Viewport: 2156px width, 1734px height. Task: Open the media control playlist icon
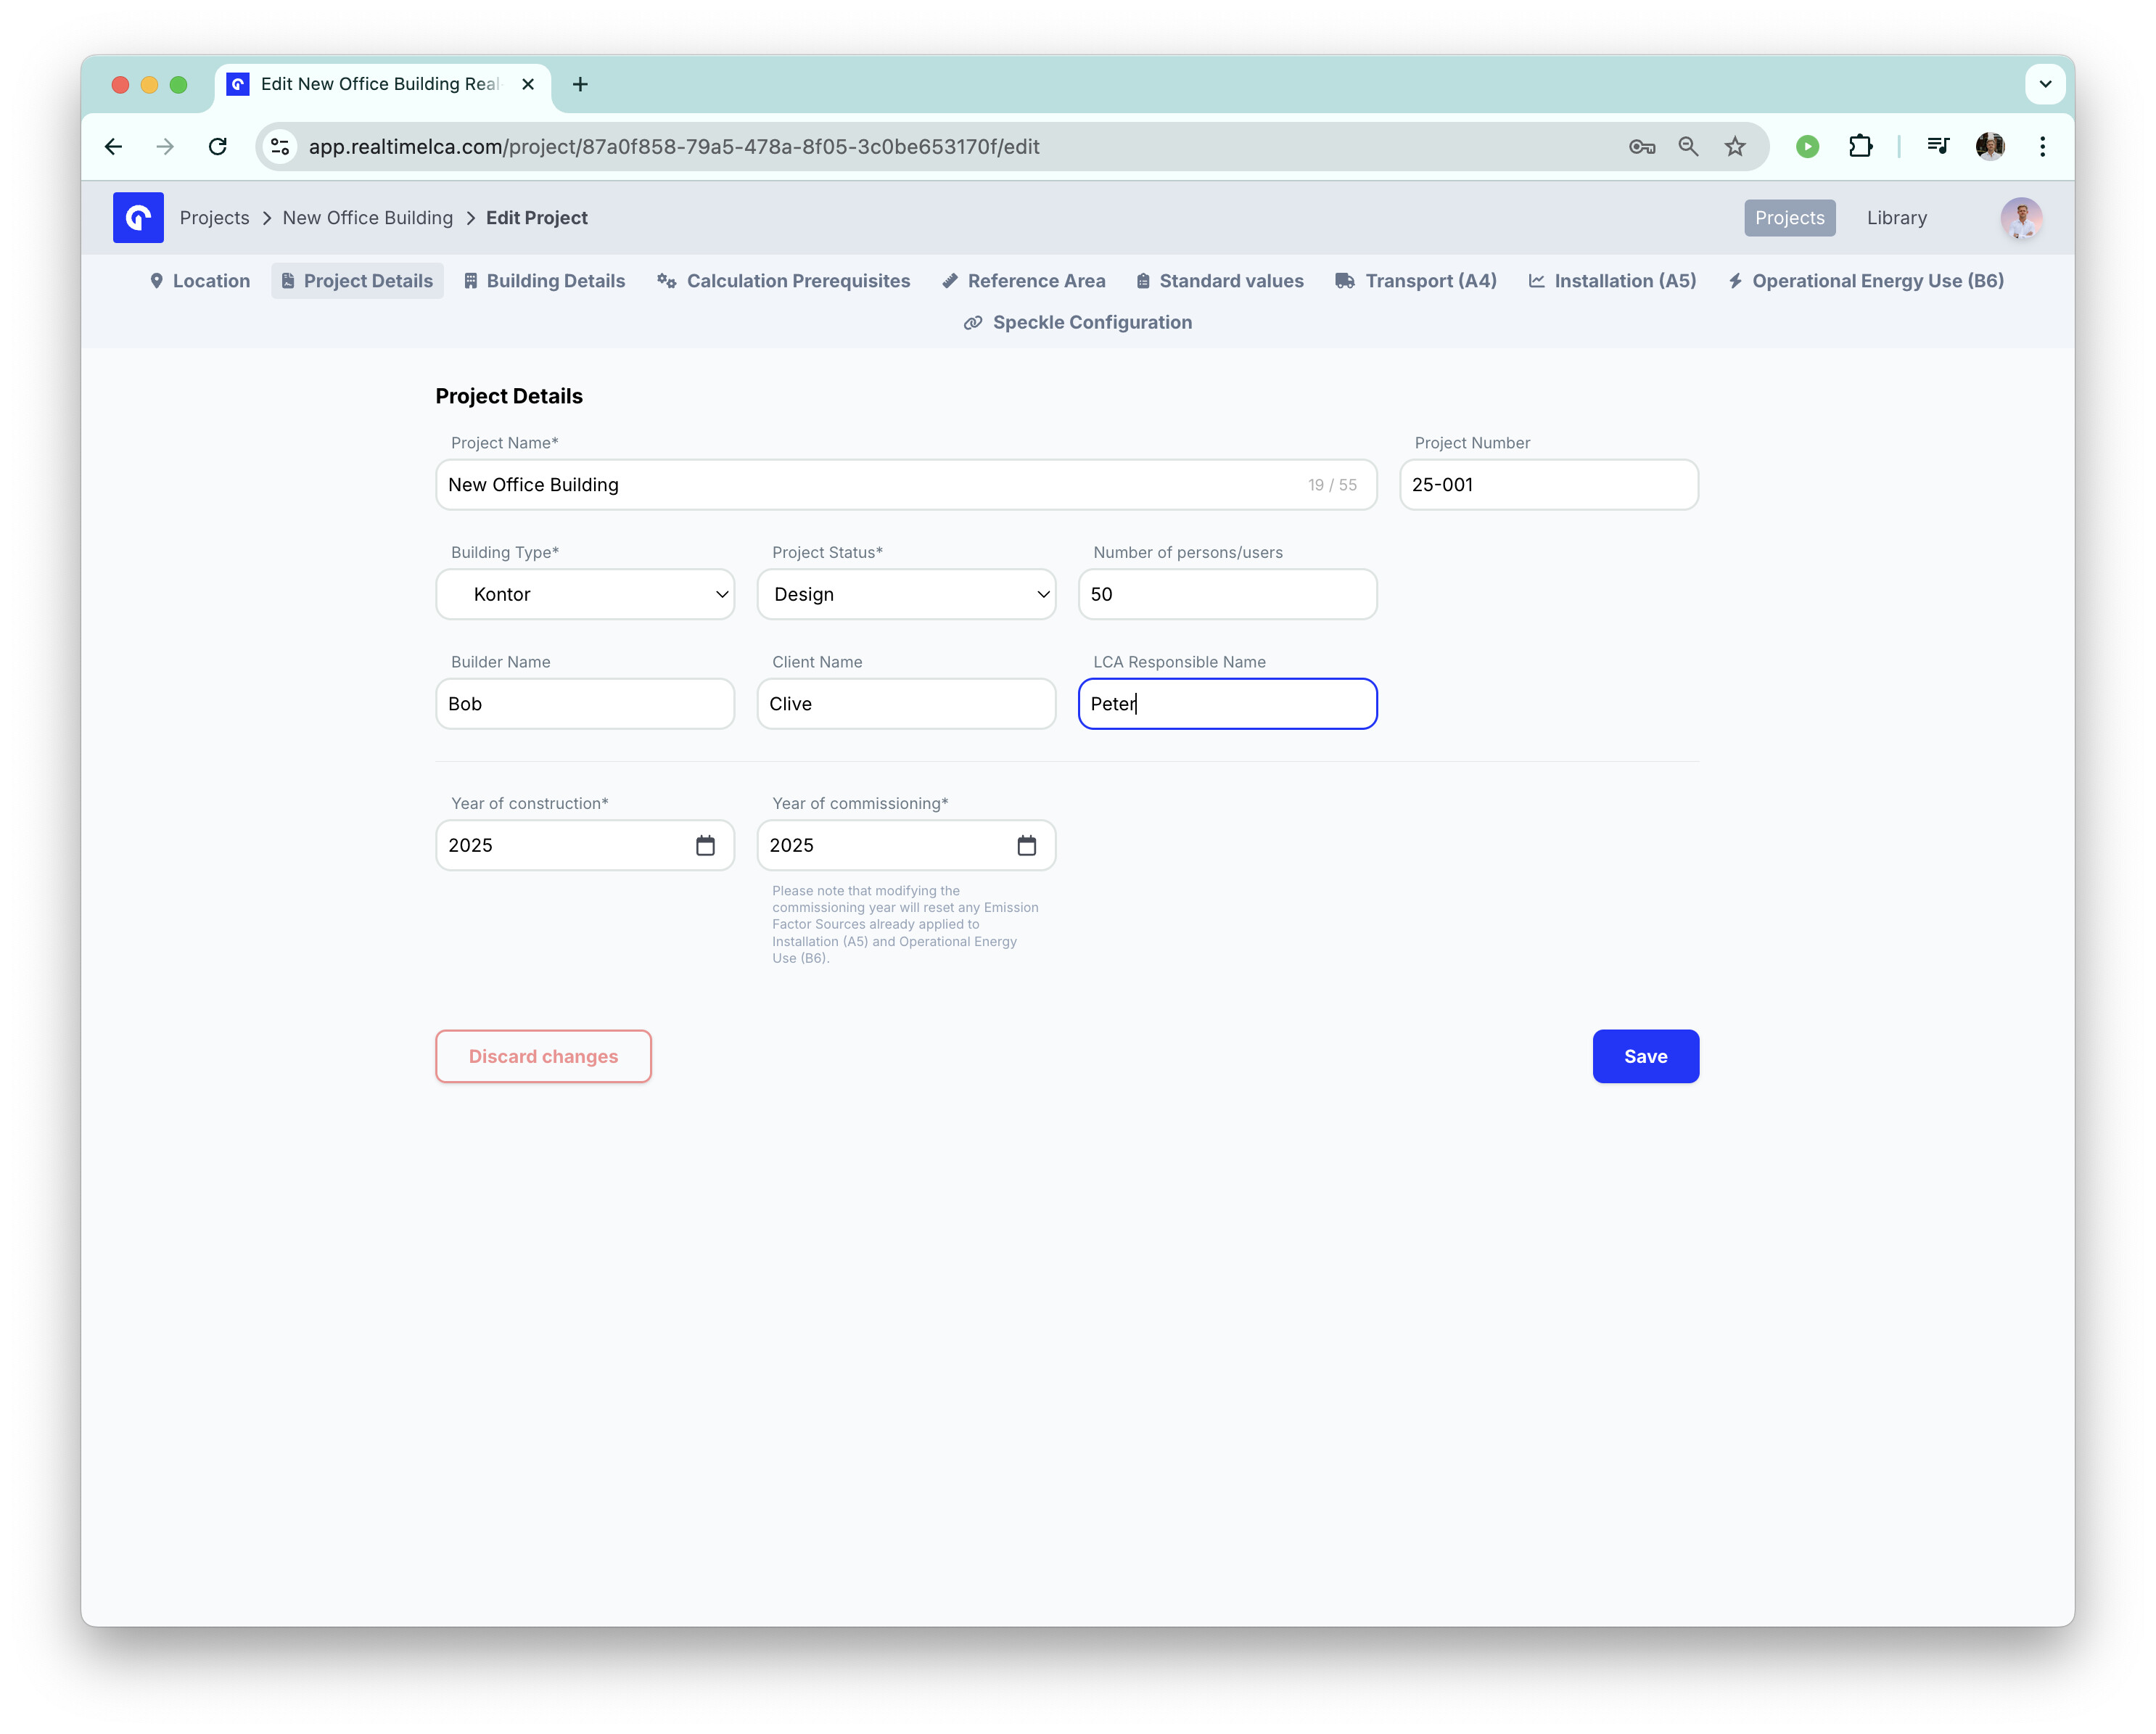coord(1938,146)
